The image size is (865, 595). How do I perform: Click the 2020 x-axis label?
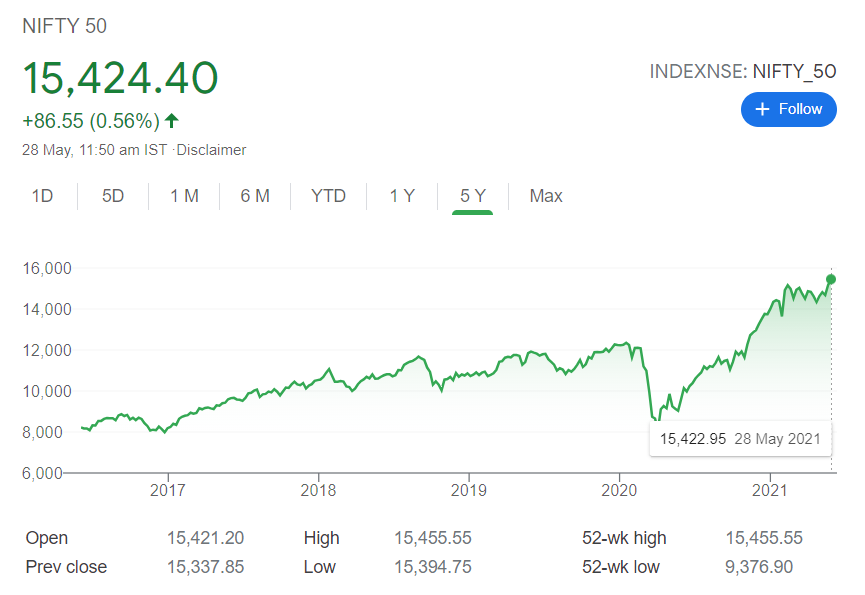tap(619, 490)
